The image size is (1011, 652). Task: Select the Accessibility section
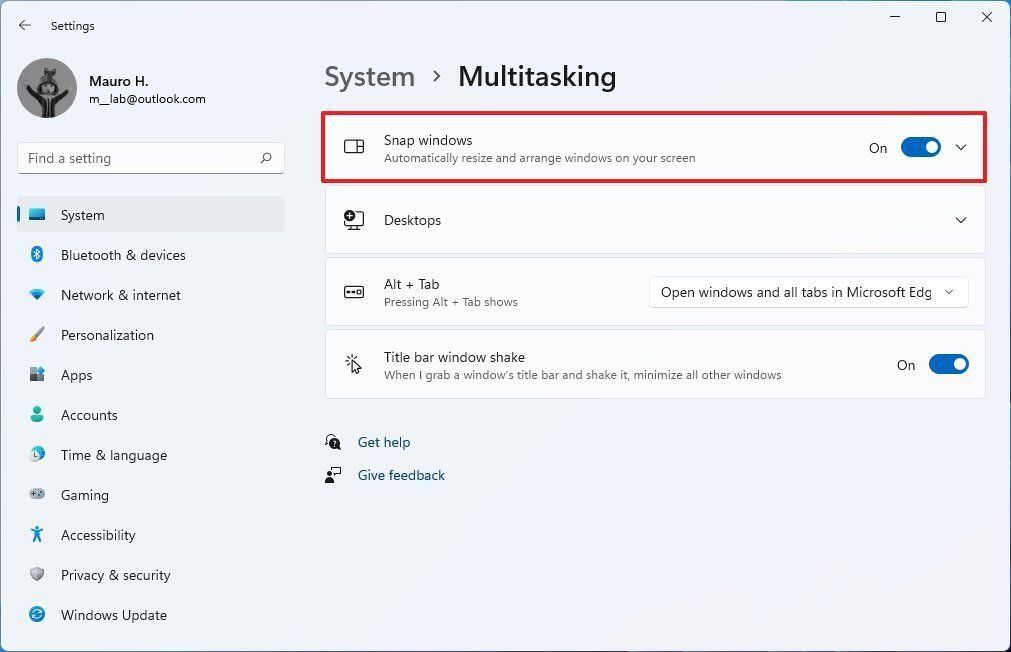point(97,535)
